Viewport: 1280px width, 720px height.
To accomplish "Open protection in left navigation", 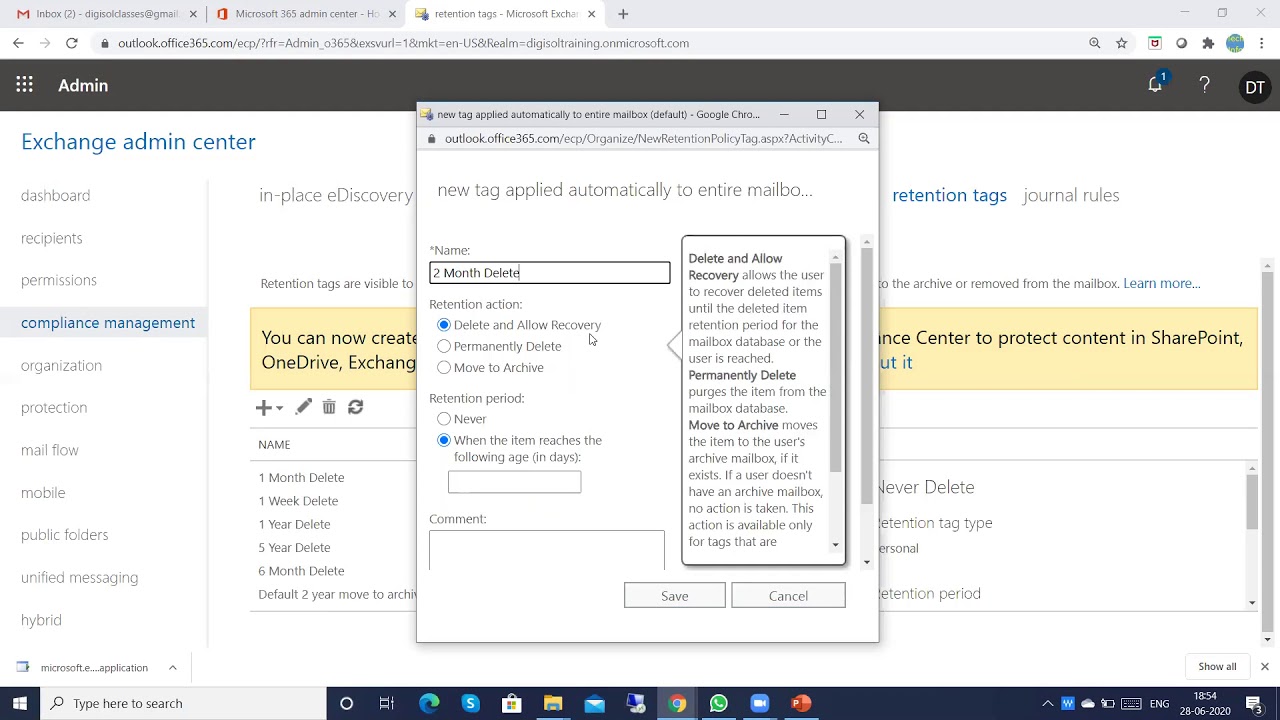I will point(54,407).
